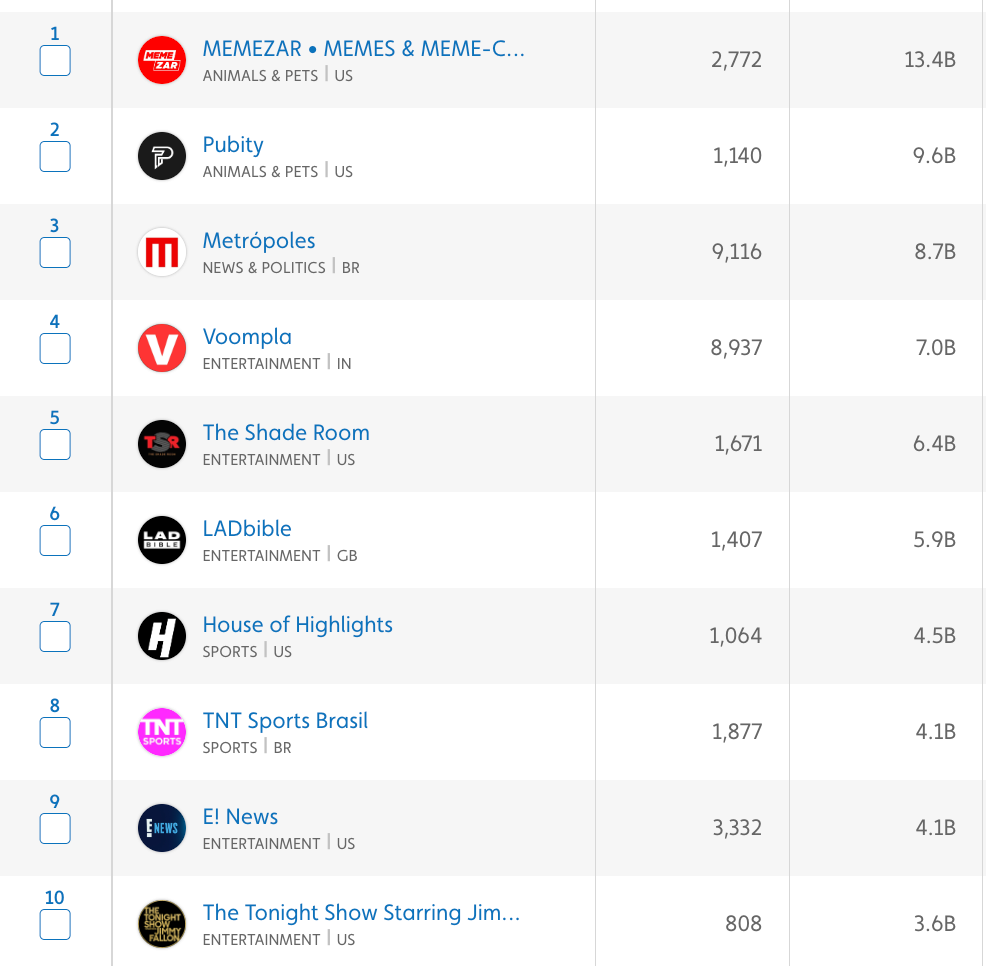Open the Metrópoles channel logo
Screen dimensions: 986x966
162,252
